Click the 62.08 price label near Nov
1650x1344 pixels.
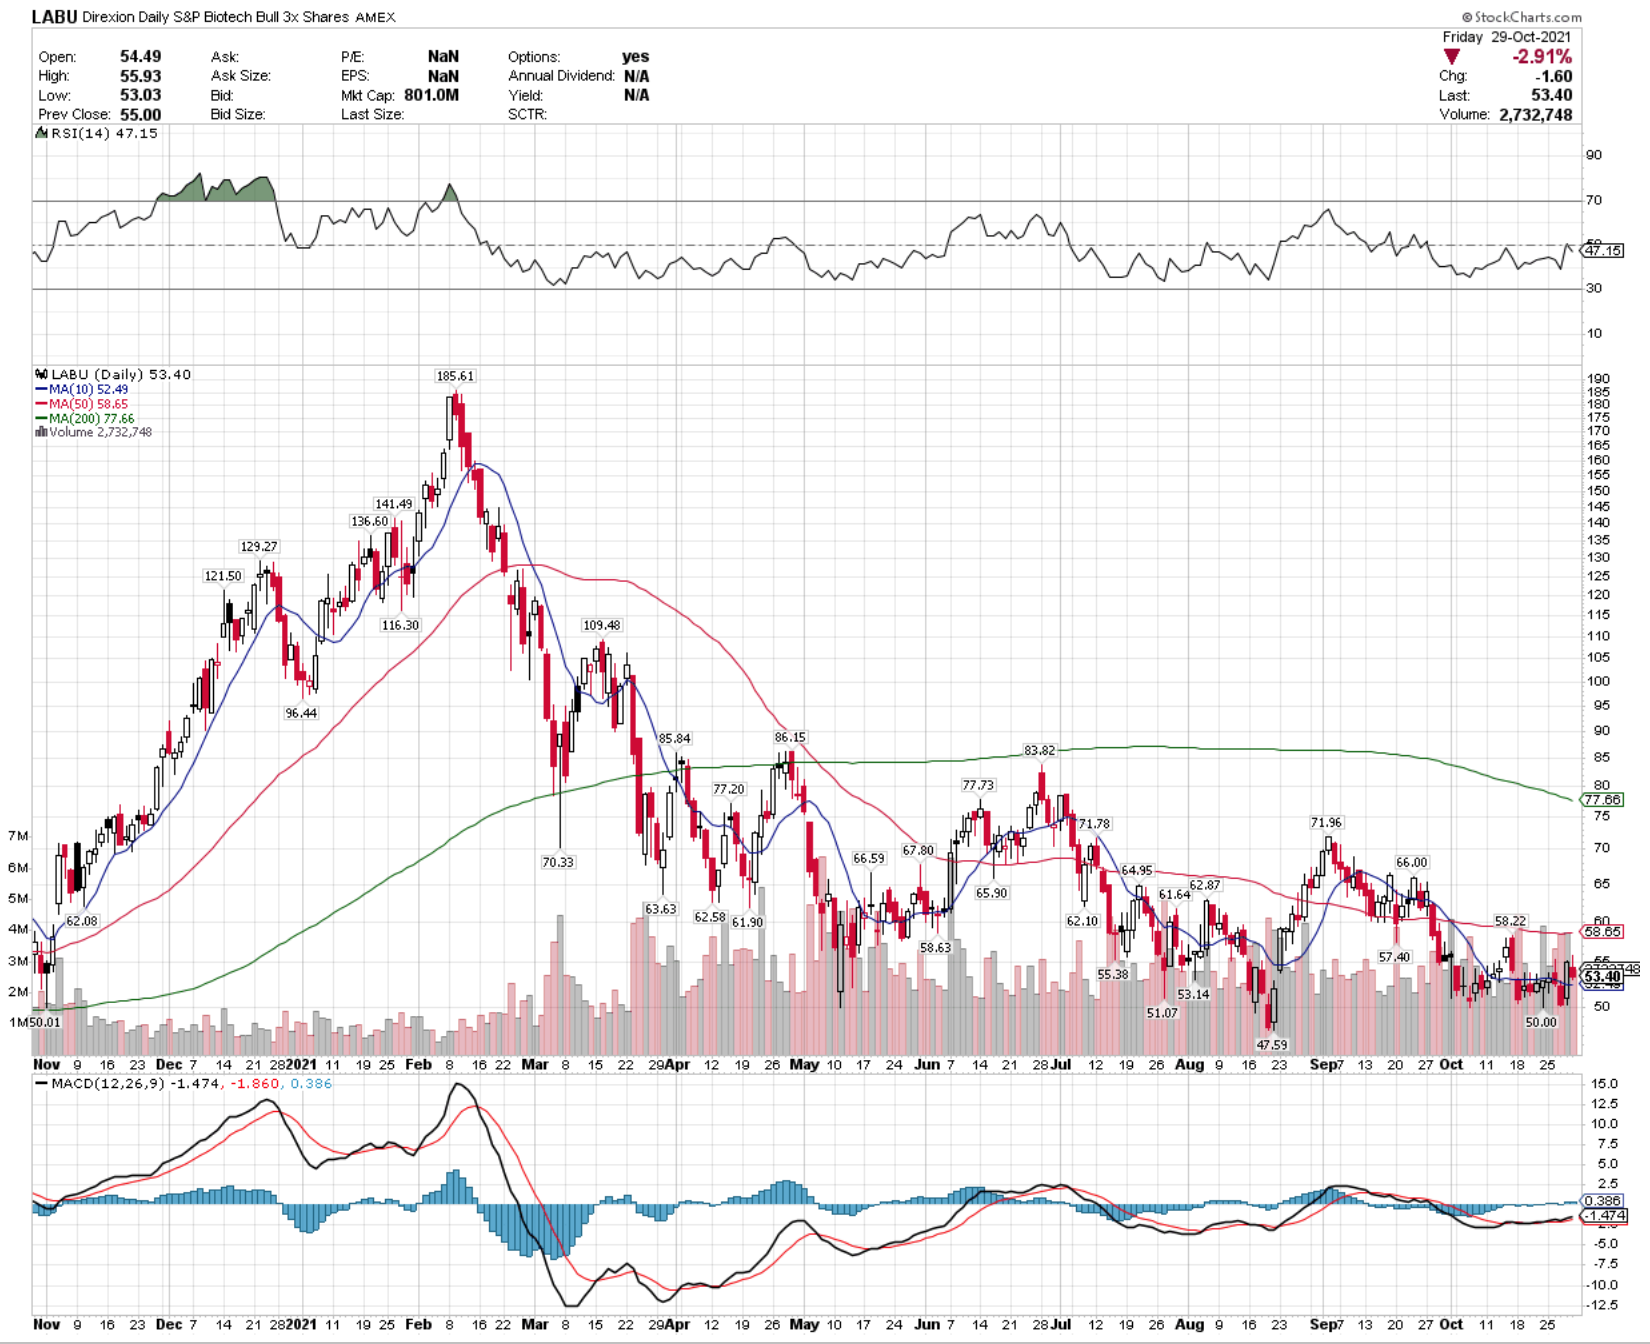[x=82, y=921]
